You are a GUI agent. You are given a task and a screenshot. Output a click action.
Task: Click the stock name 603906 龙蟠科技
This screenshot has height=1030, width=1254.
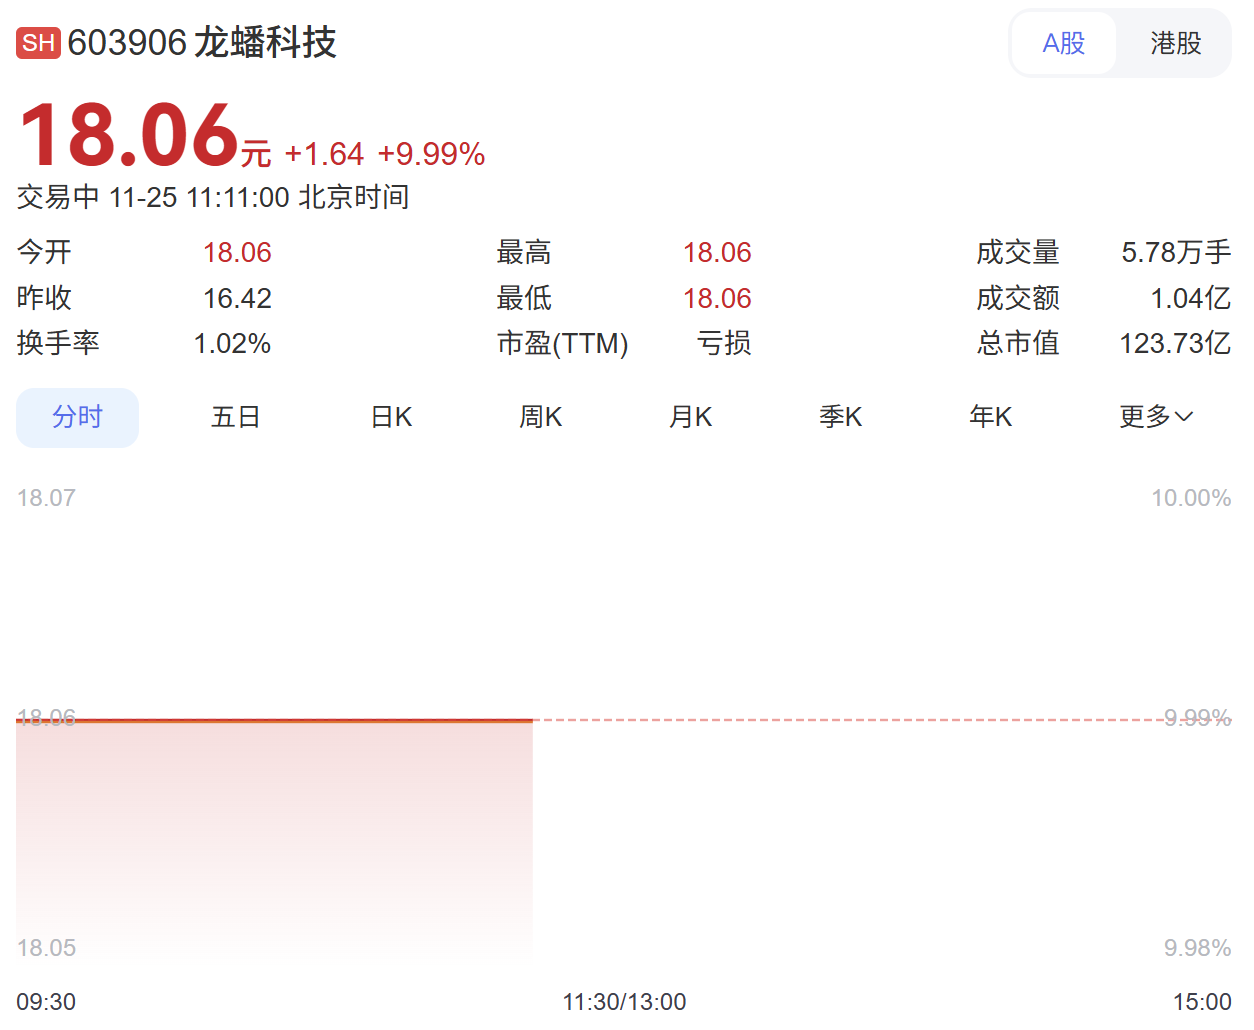(202, 43)
